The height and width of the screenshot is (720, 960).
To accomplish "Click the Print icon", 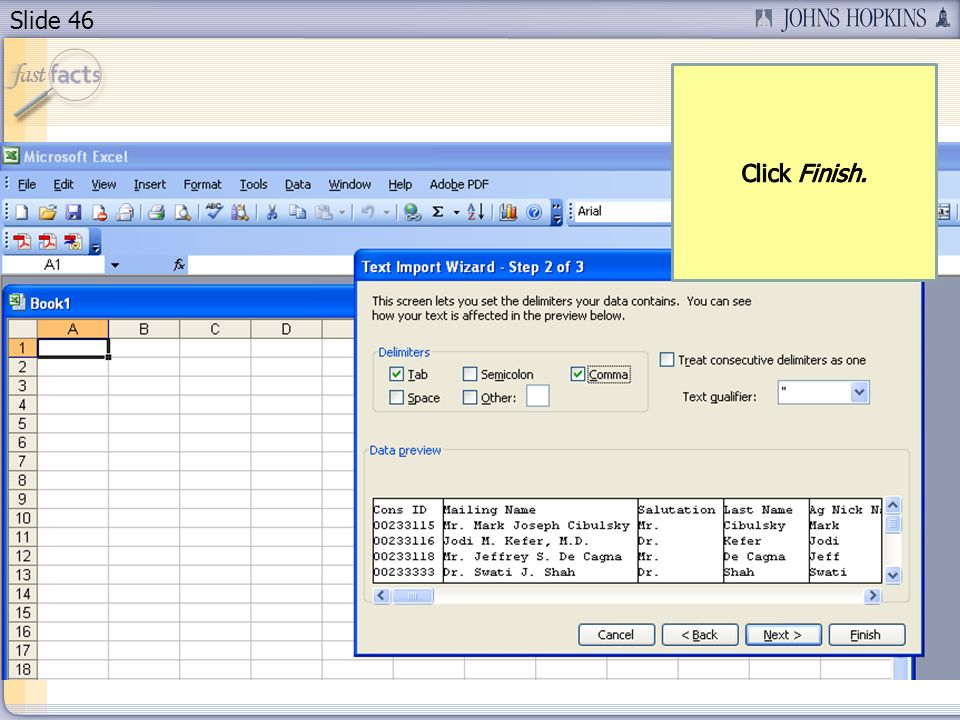I will 156,212.
